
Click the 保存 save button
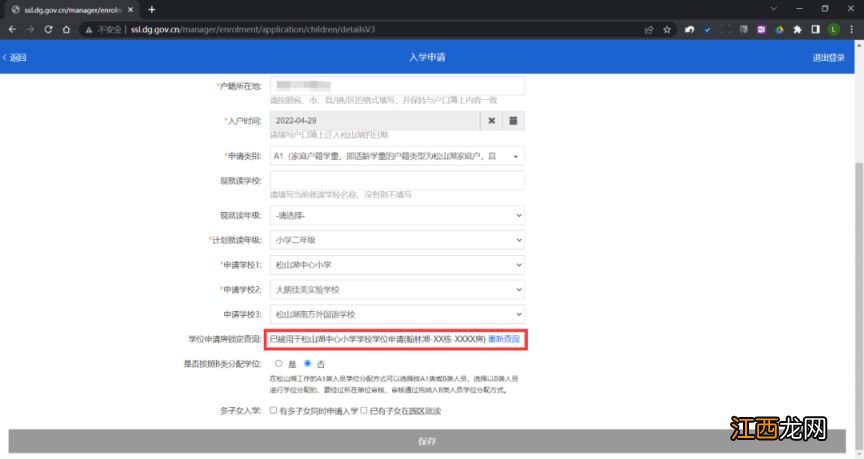[x=427, y=441]
